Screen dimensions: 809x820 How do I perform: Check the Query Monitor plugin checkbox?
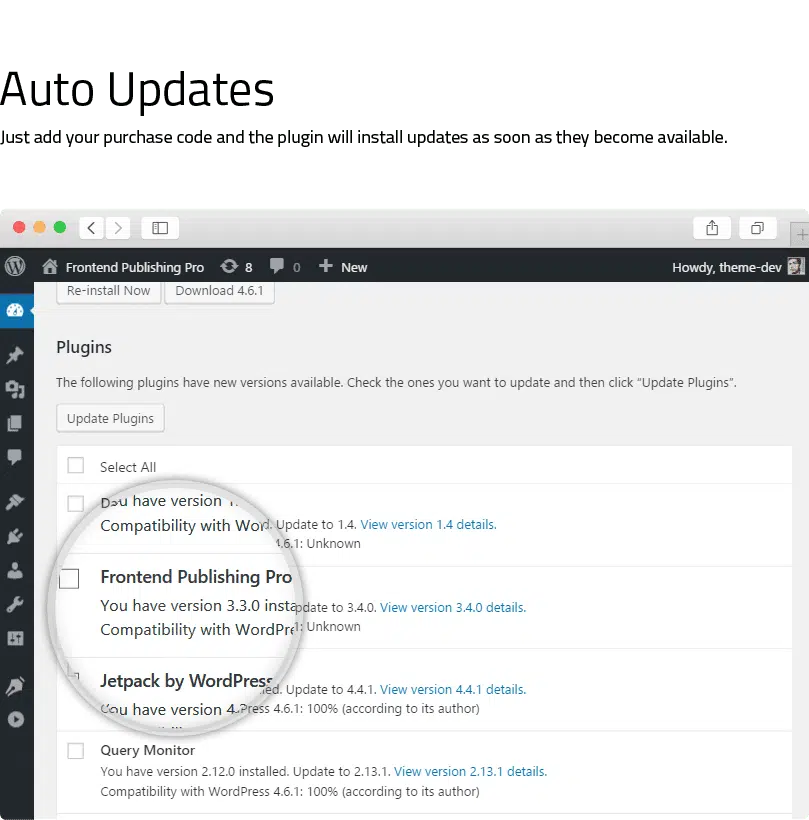tap(76, 750)
